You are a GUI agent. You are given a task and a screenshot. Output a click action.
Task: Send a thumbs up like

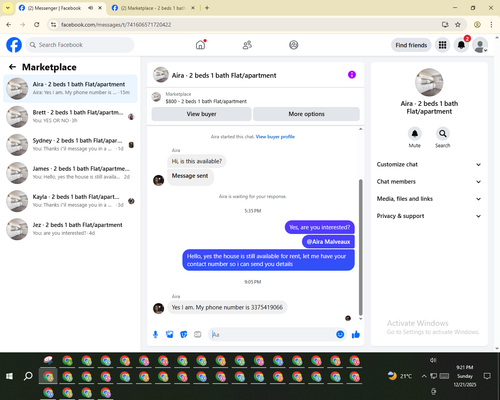tap(356, 334)
